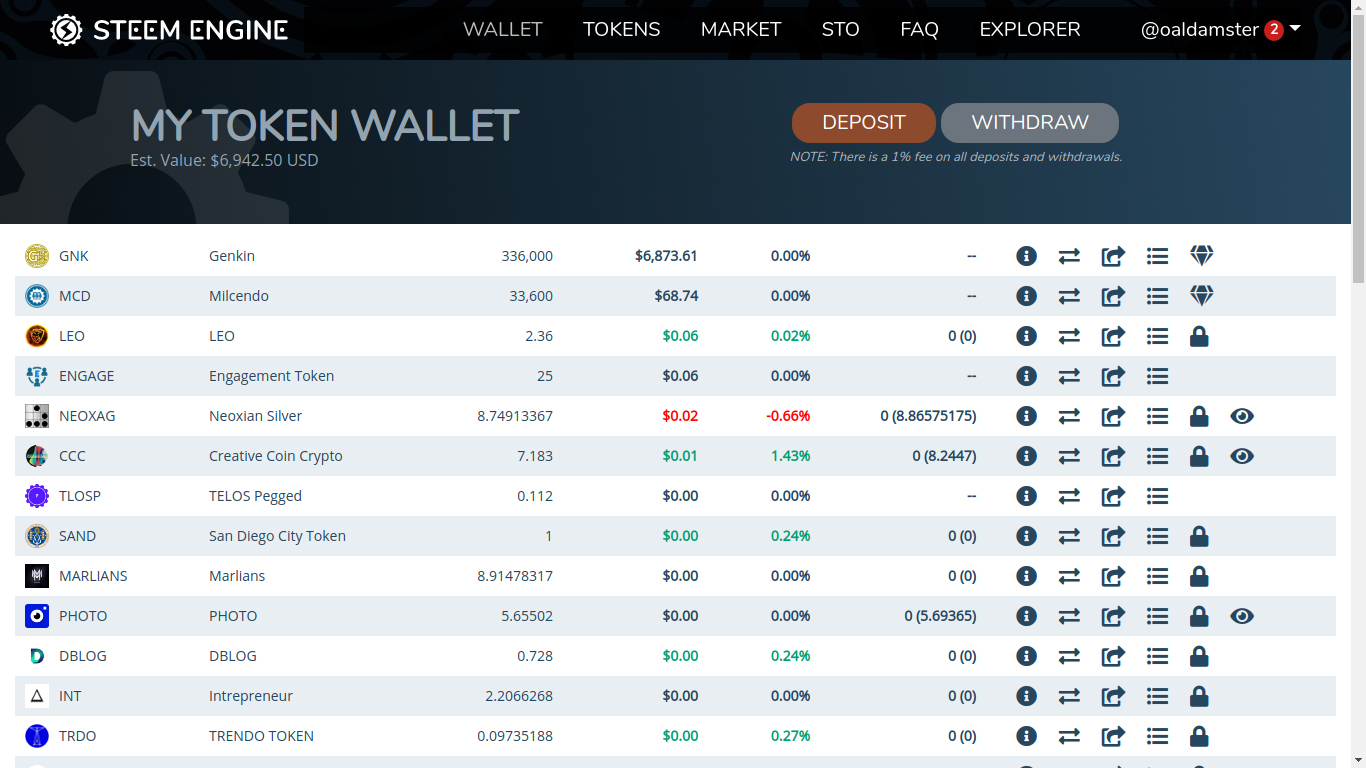The image size is (1366, 768).
Task: Click the Intrepreneur token name
Action: [x=251, y=696]
